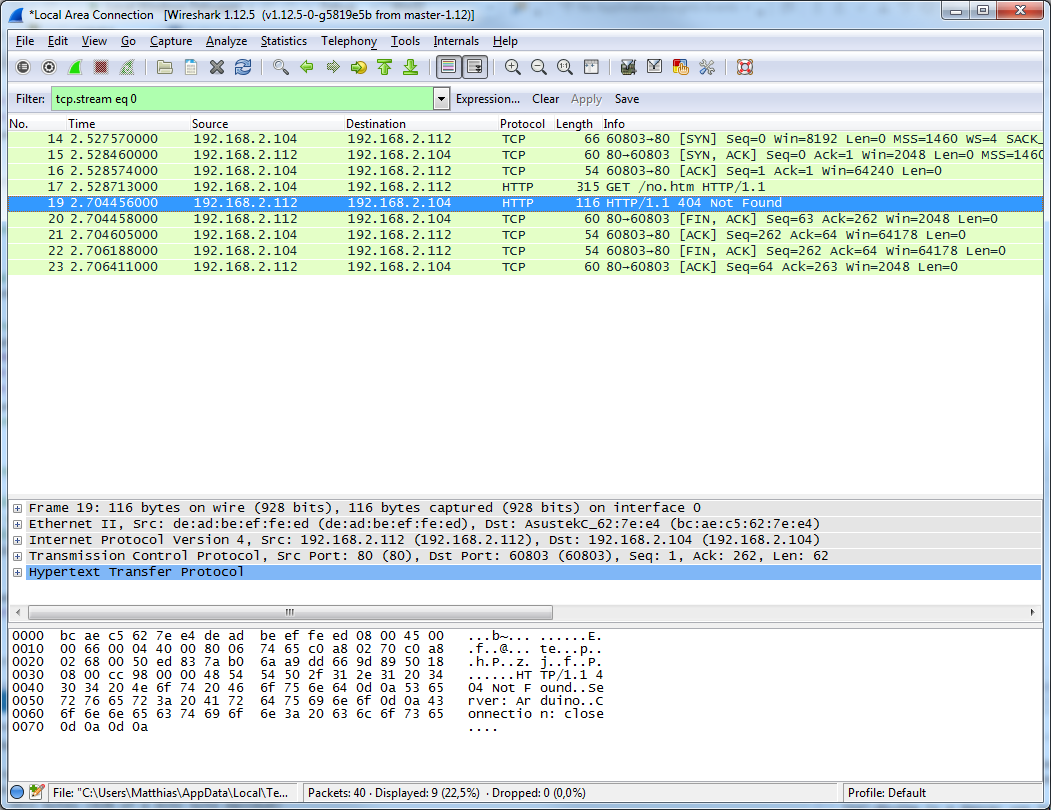1051x810 pixels.
Task: Close this capture file (X icon)
Action: (217, 67)
